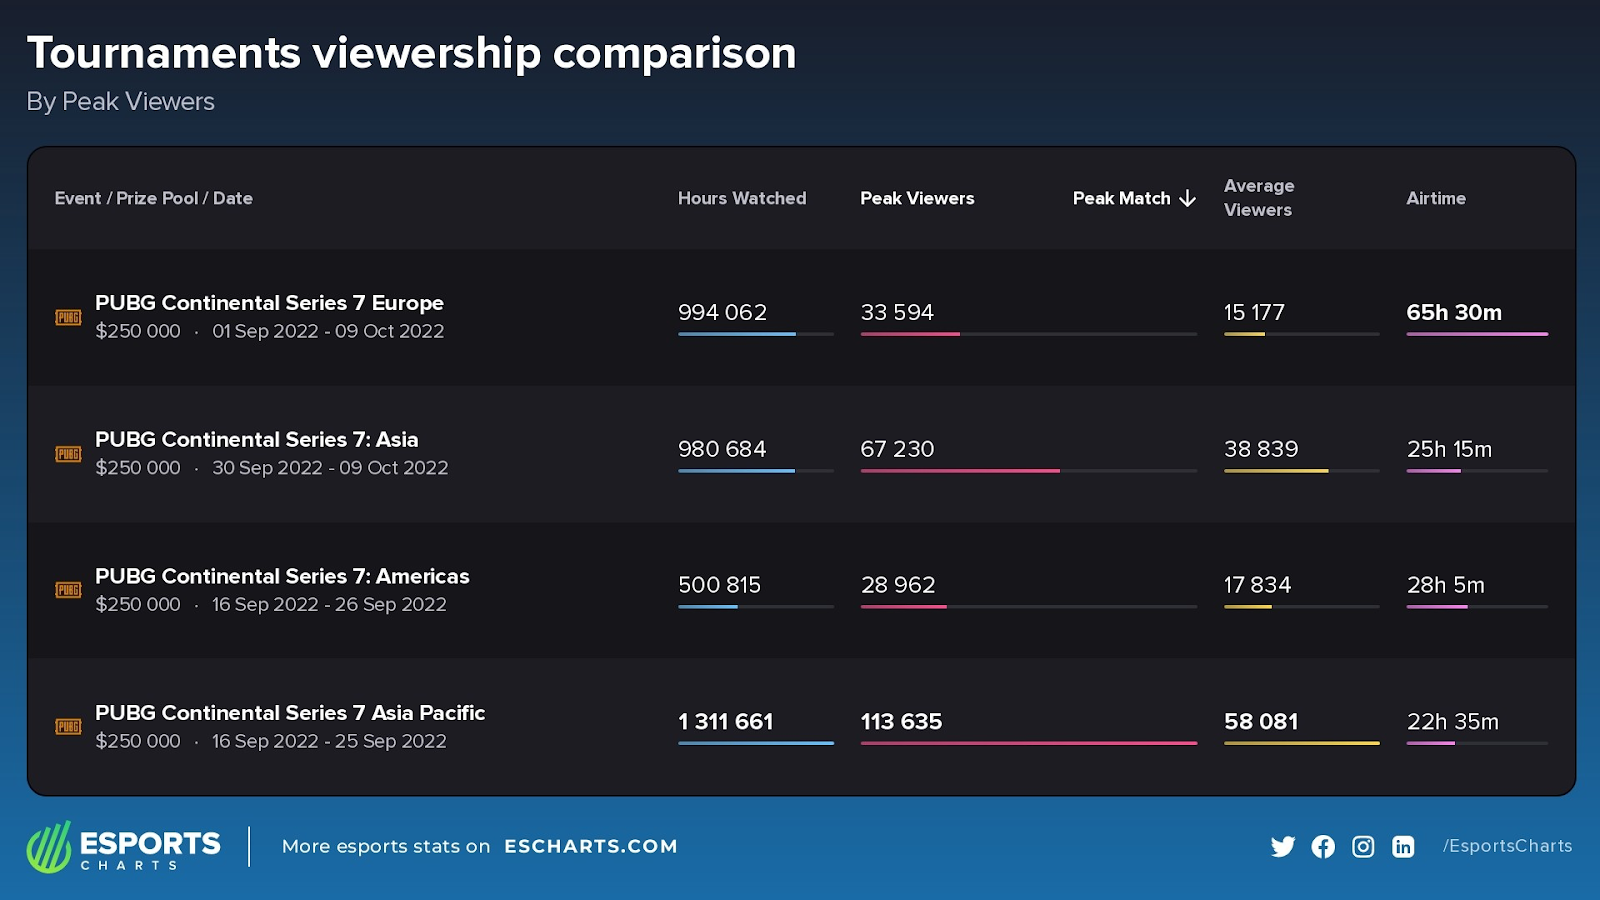
Task: Click Asia Pacific peak viewers red bar
Action: (x=1029, y=743)
